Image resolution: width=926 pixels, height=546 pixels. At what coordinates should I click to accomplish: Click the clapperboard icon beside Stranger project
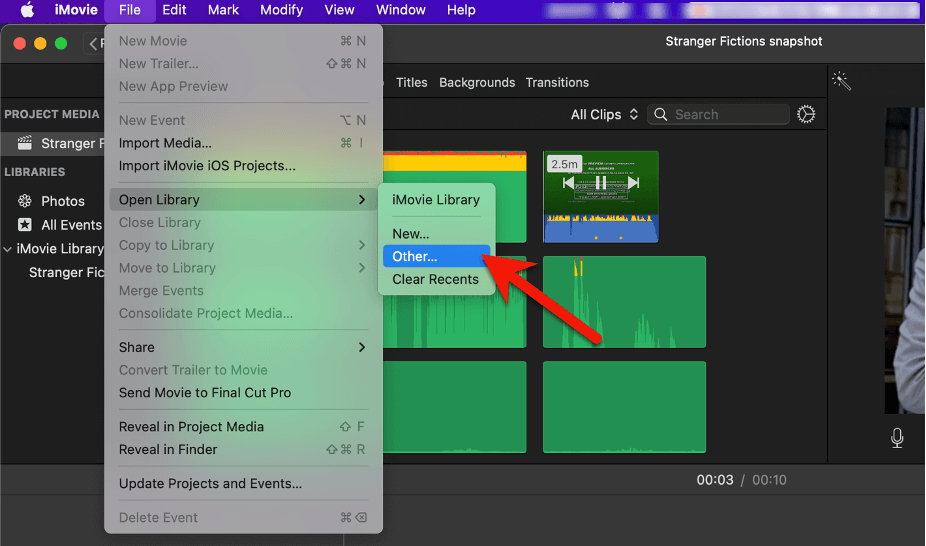tap(25, 143)
